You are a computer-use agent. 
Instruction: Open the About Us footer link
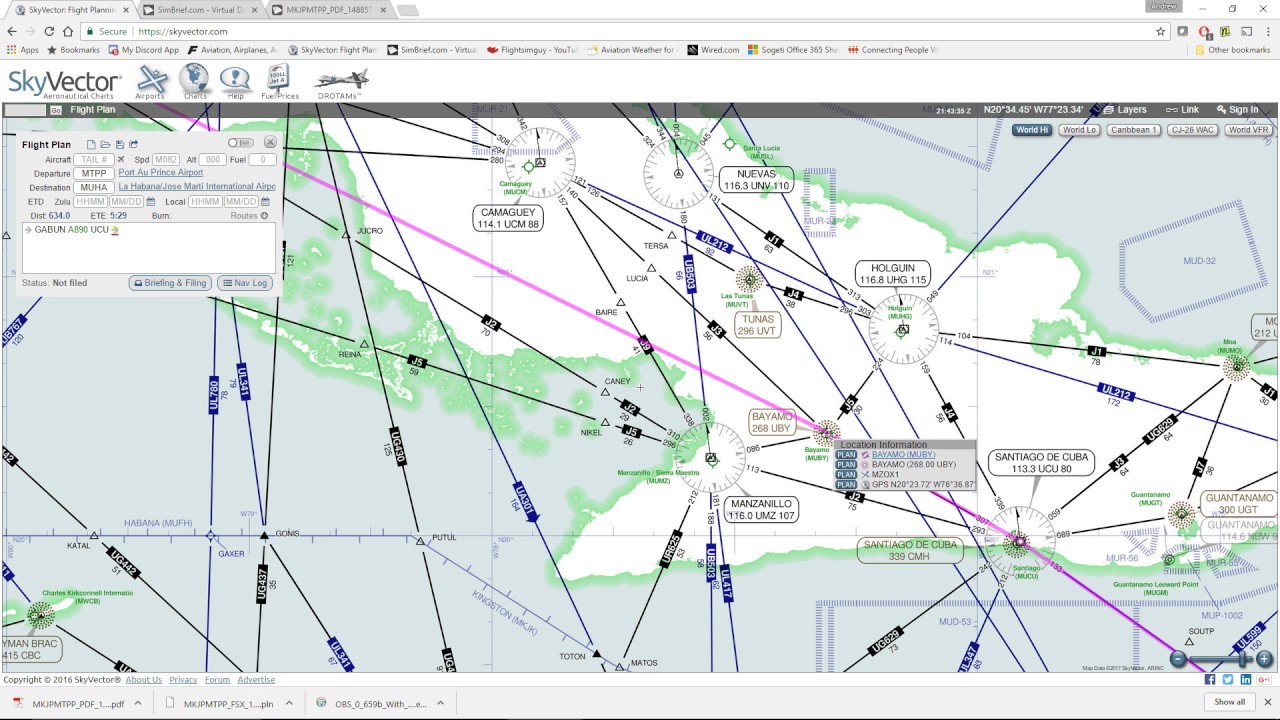[x=143, y=680]
